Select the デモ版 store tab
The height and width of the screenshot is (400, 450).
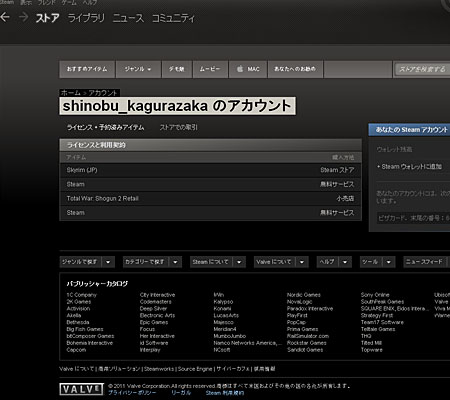[176, 69]
